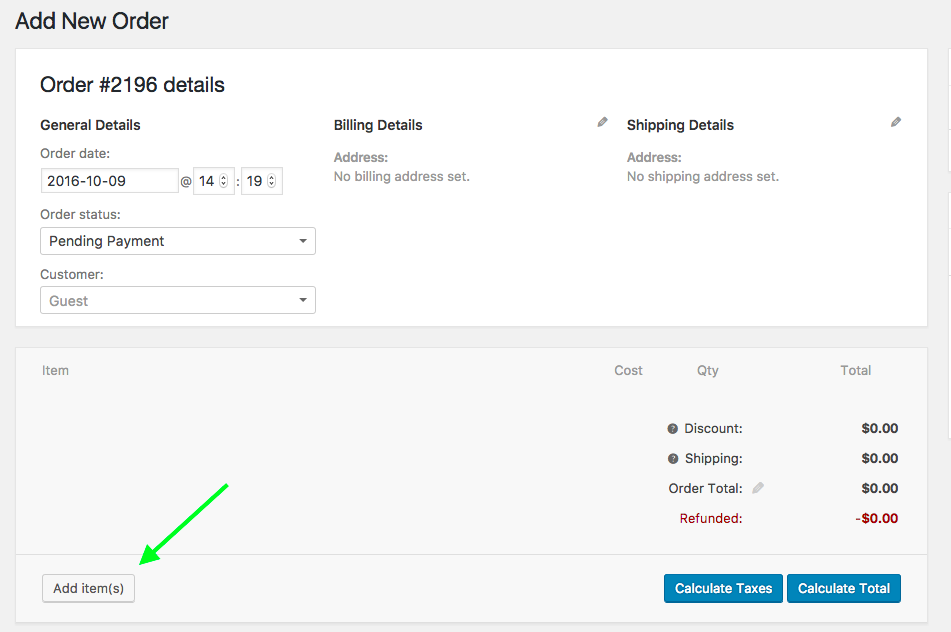Edit order total using pencil icon
Screen dimensions: 951x632
(758, 488)
